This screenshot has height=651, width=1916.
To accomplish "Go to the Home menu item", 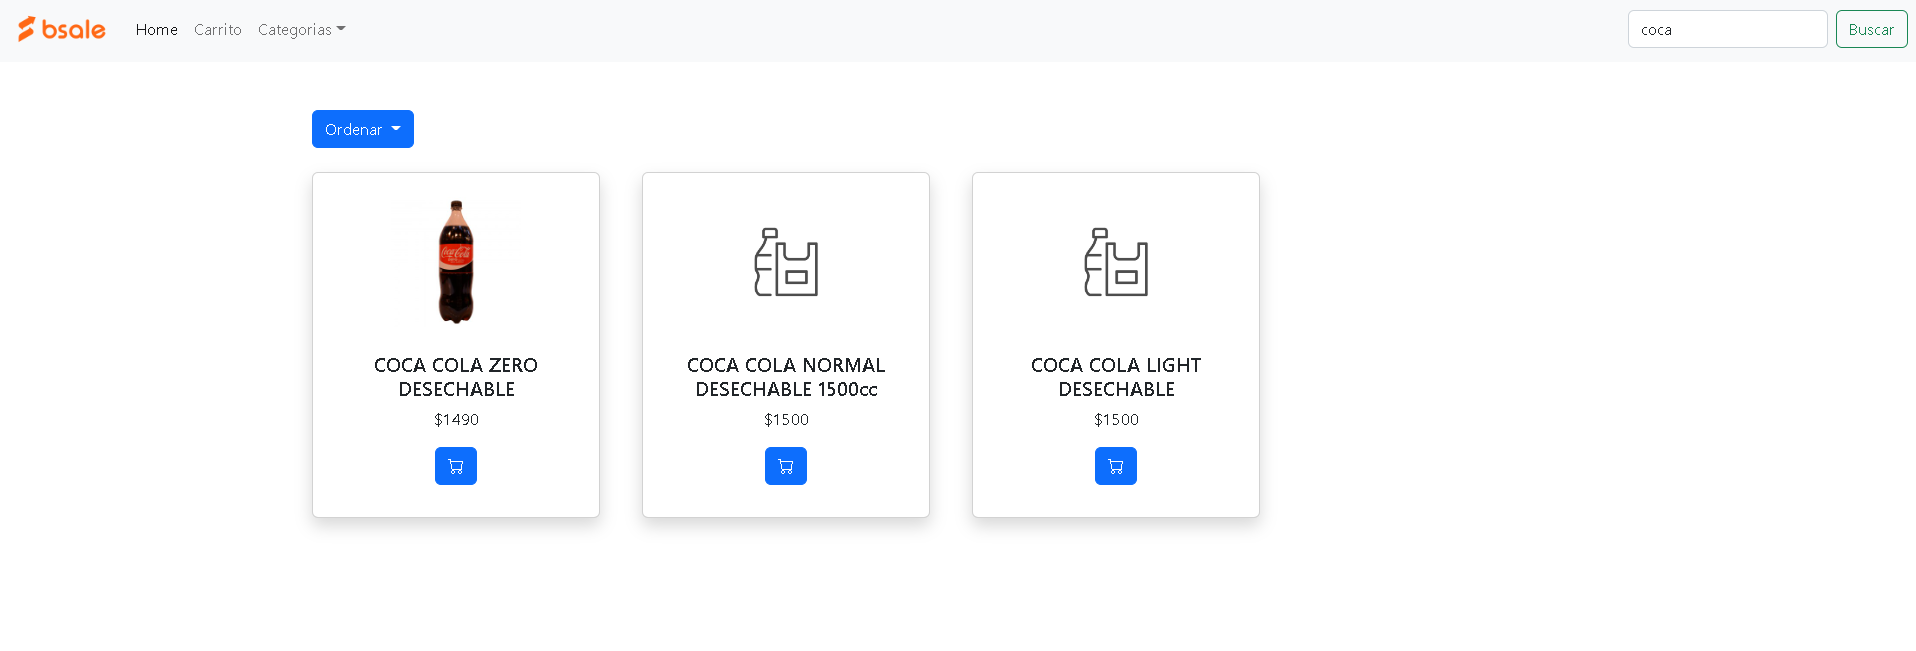I will [156, 29].
